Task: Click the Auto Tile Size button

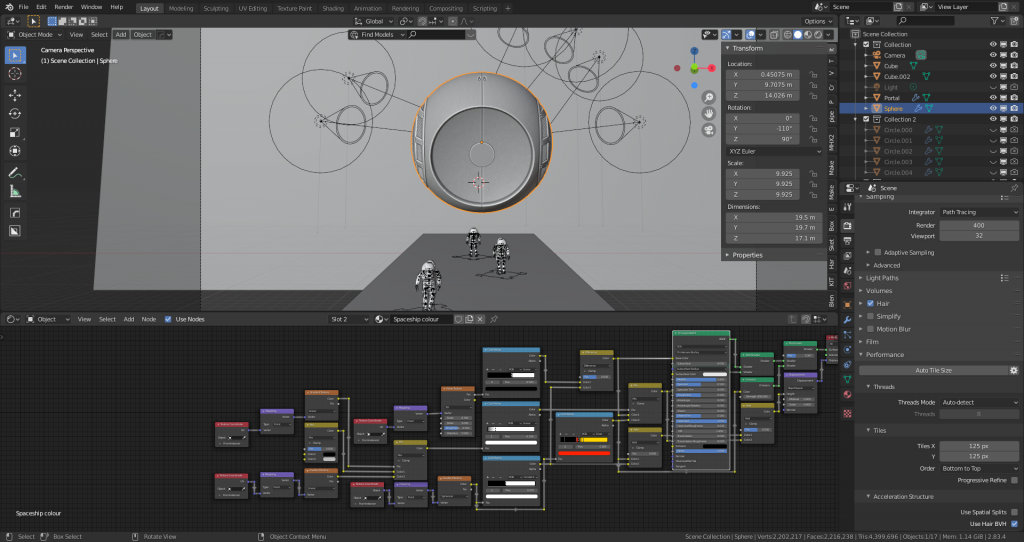Action: point(935,370)
